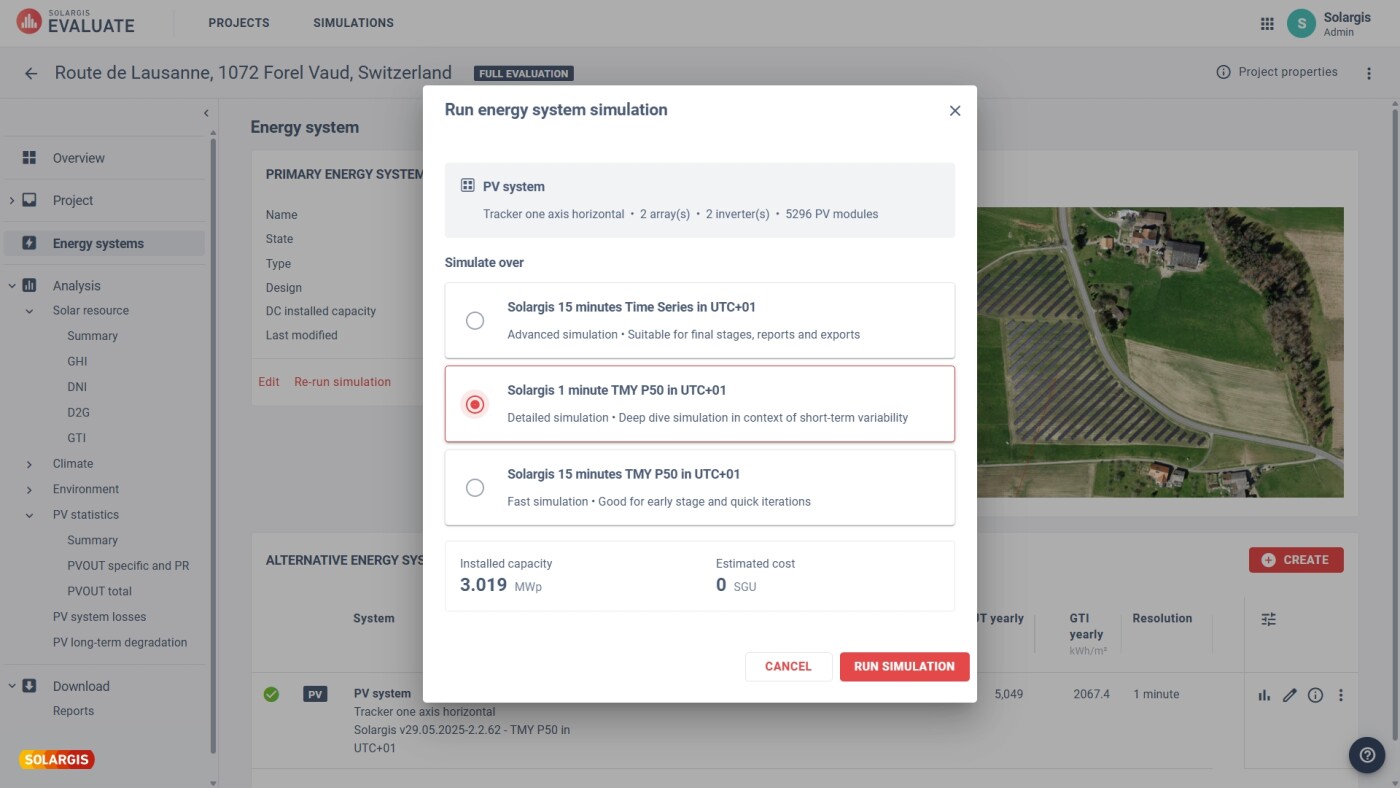Open the help question mark button
The image size is (1400, 788).
(x=1367, y=755)
